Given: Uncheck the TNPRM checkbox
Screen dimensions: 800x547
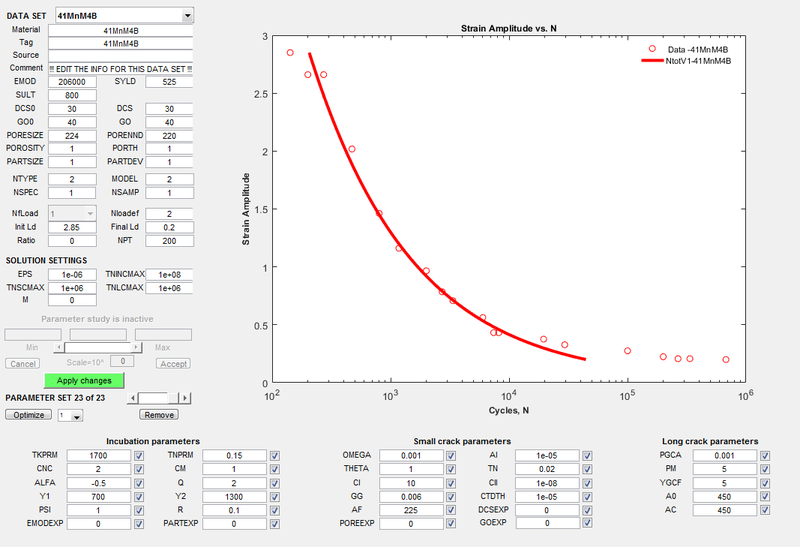Looking at the screenshot, I should click(x=275, y=456).
